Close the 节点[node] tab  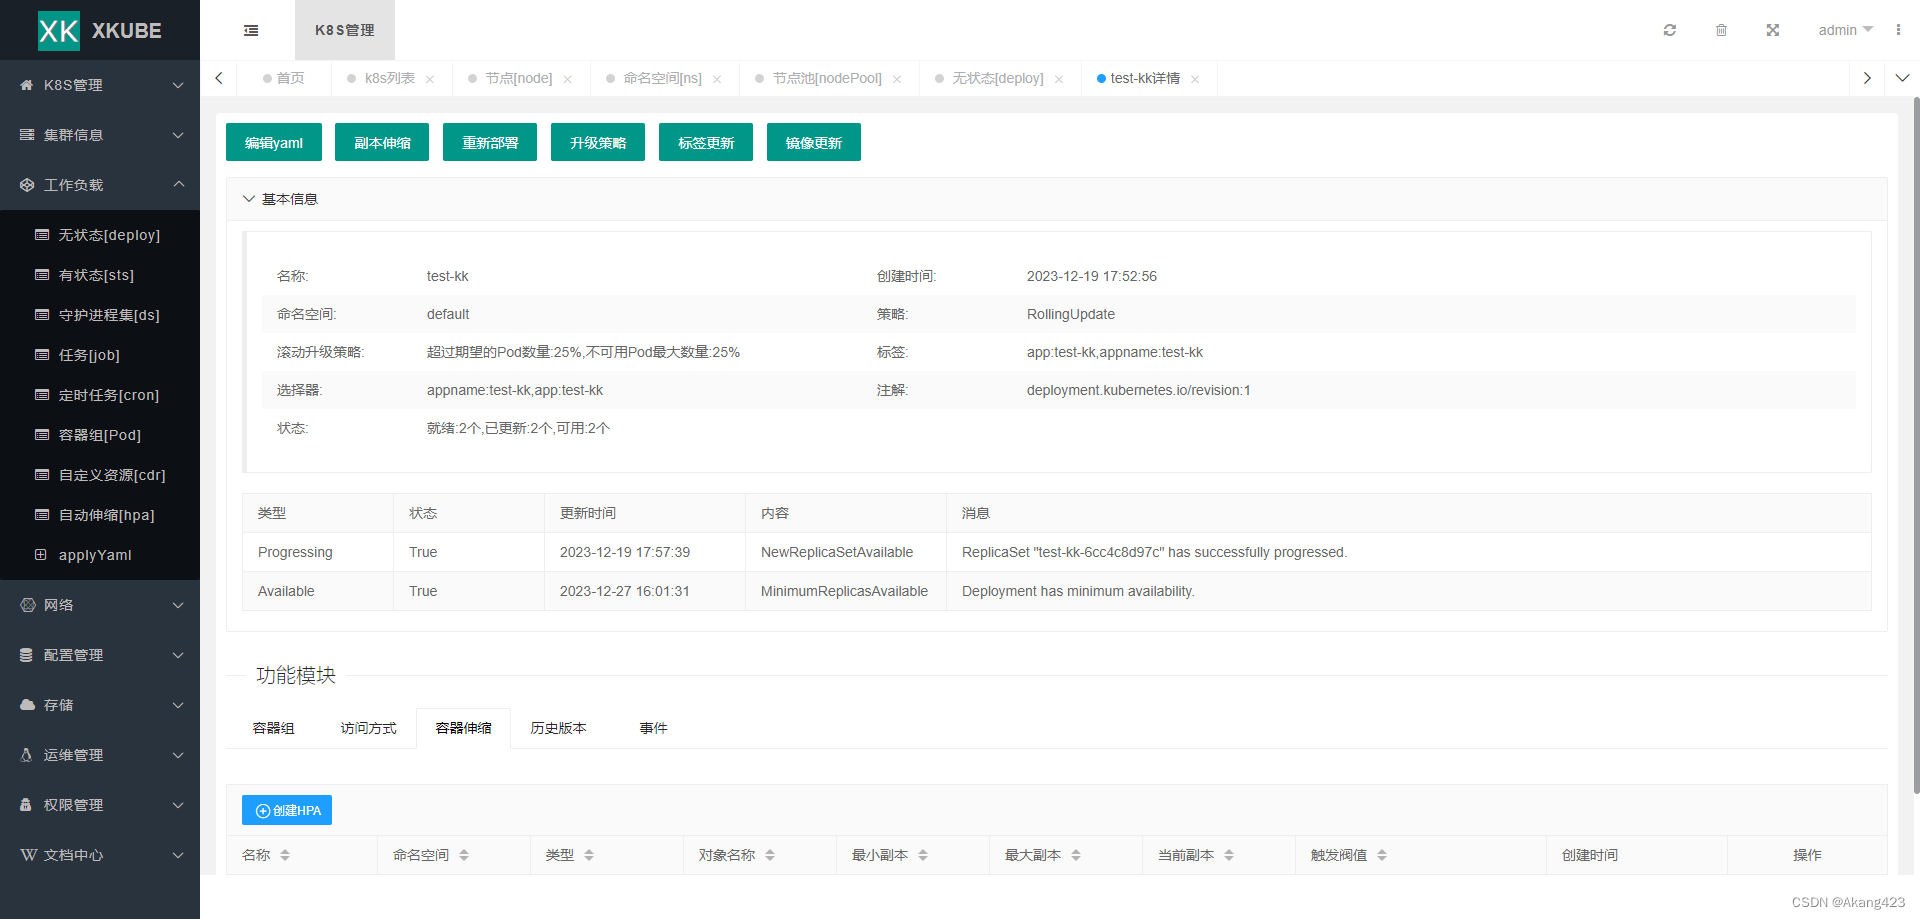(x=567, y=79)
